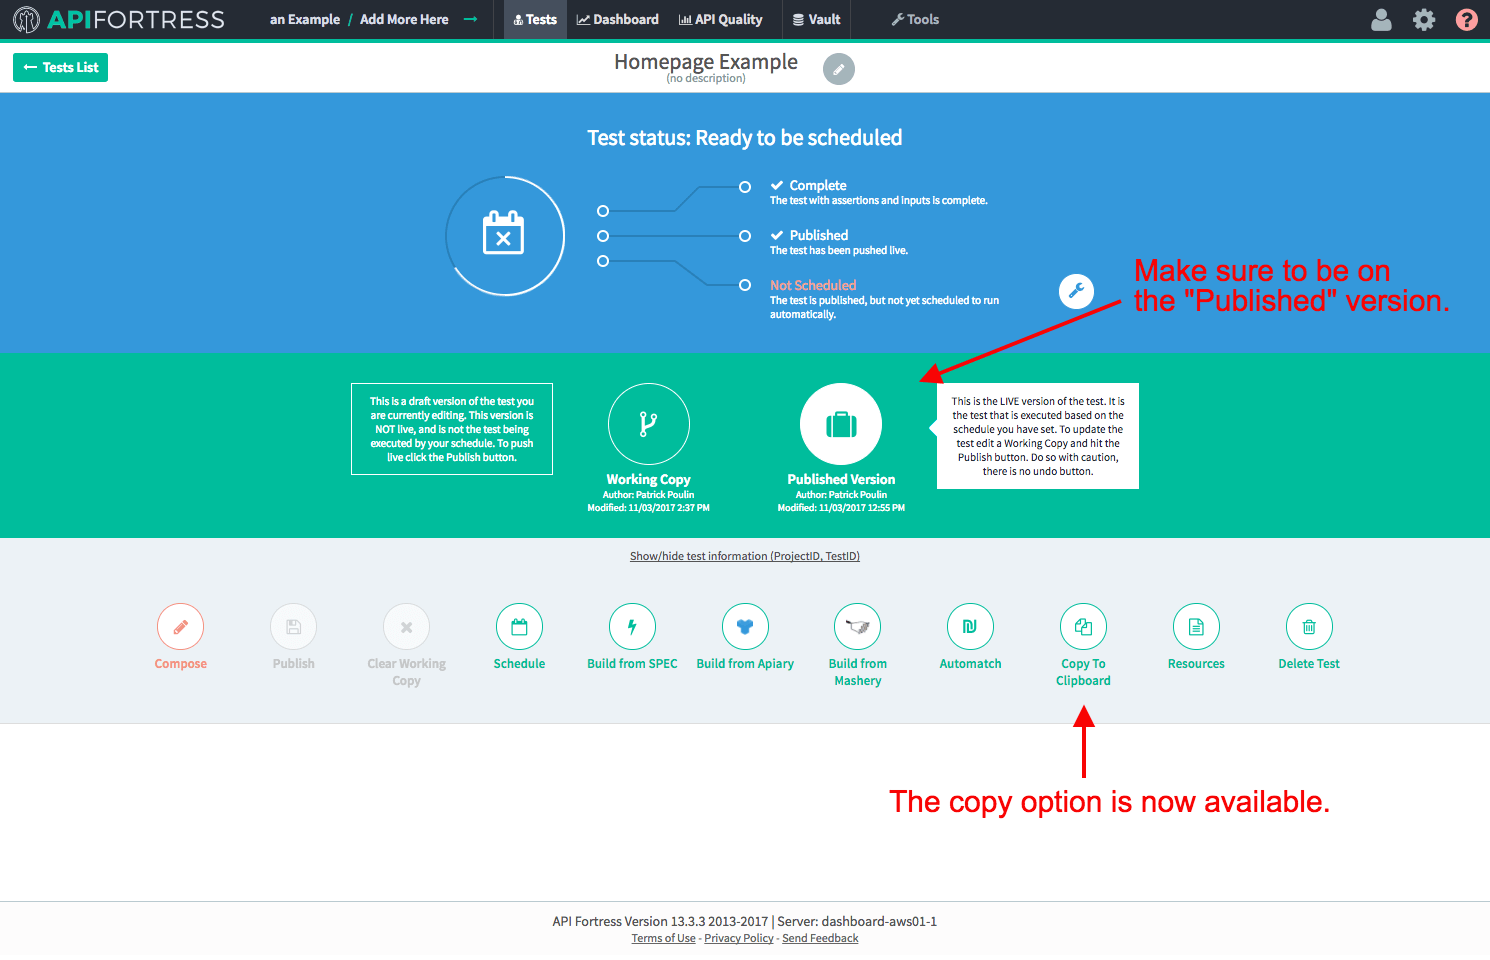The height and width of the screenshot is (960, 1490).
Task: Select the Build from SPEC icon
Action: [632, 627]
